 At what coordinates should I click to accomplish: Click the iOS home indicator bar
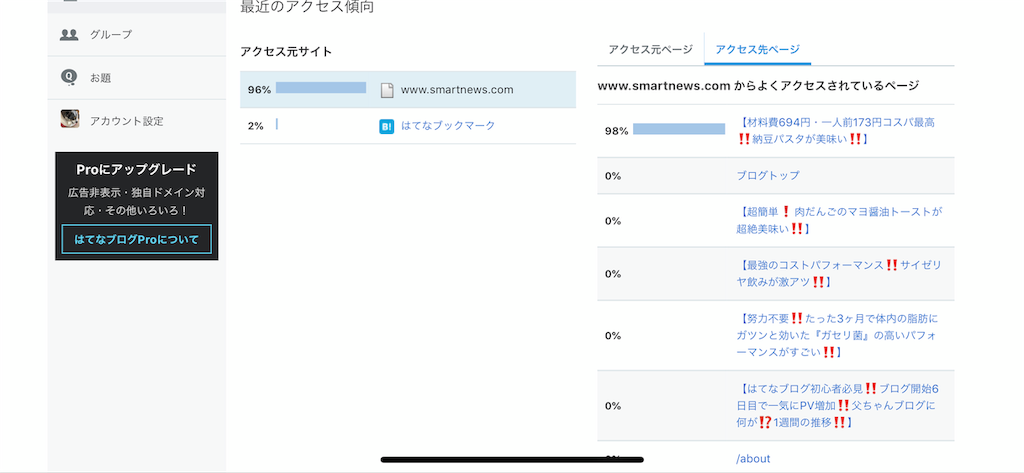click(512, 459)
